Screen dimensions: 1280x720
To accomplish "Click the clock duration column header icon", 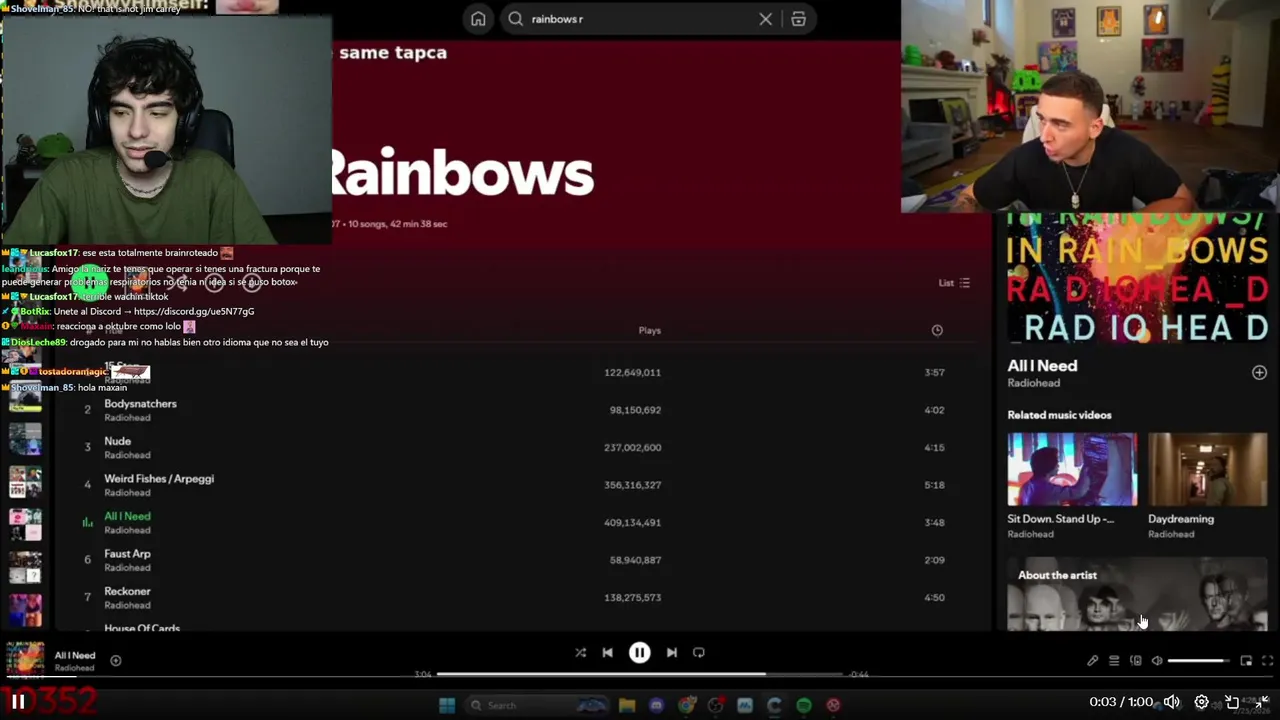I will click(937, 330).
